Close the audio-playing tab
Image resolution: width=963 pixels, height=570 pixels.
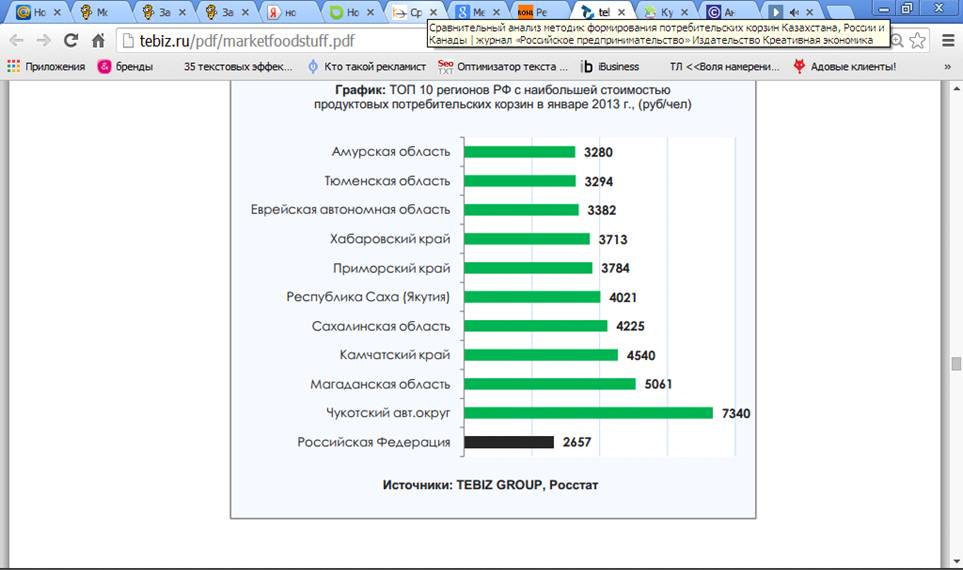(810, 12)
